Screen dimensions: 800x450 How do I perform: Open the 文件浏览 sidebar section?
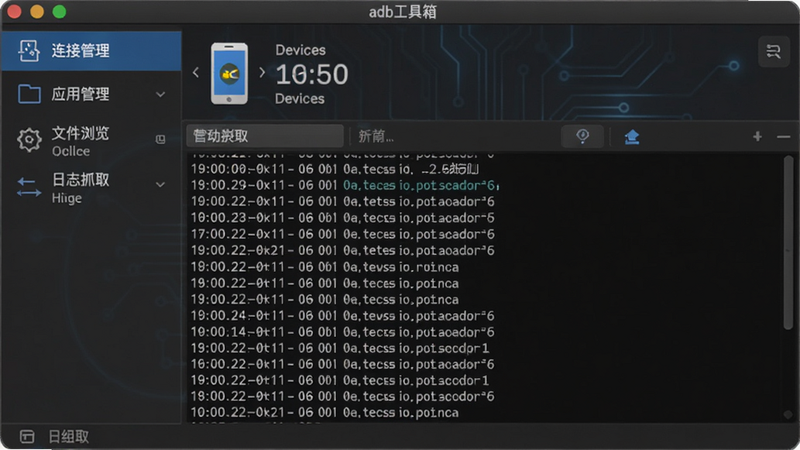pos(91,140)
